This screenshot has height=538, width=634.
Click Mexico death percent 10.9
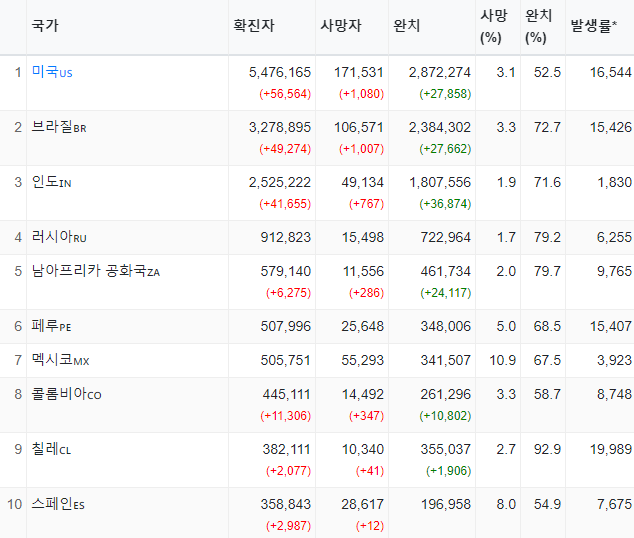coord(503,360)
